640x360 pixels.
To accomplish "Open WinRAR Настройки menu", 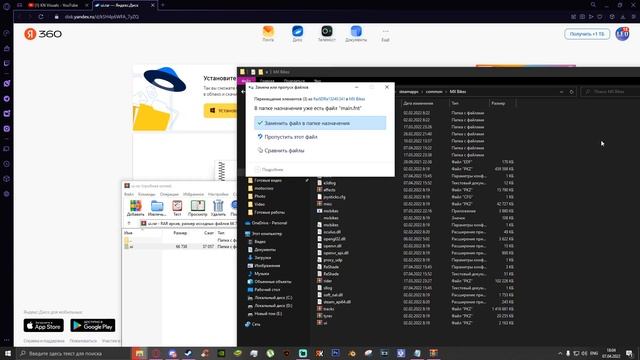I will (x=218, y=194).
